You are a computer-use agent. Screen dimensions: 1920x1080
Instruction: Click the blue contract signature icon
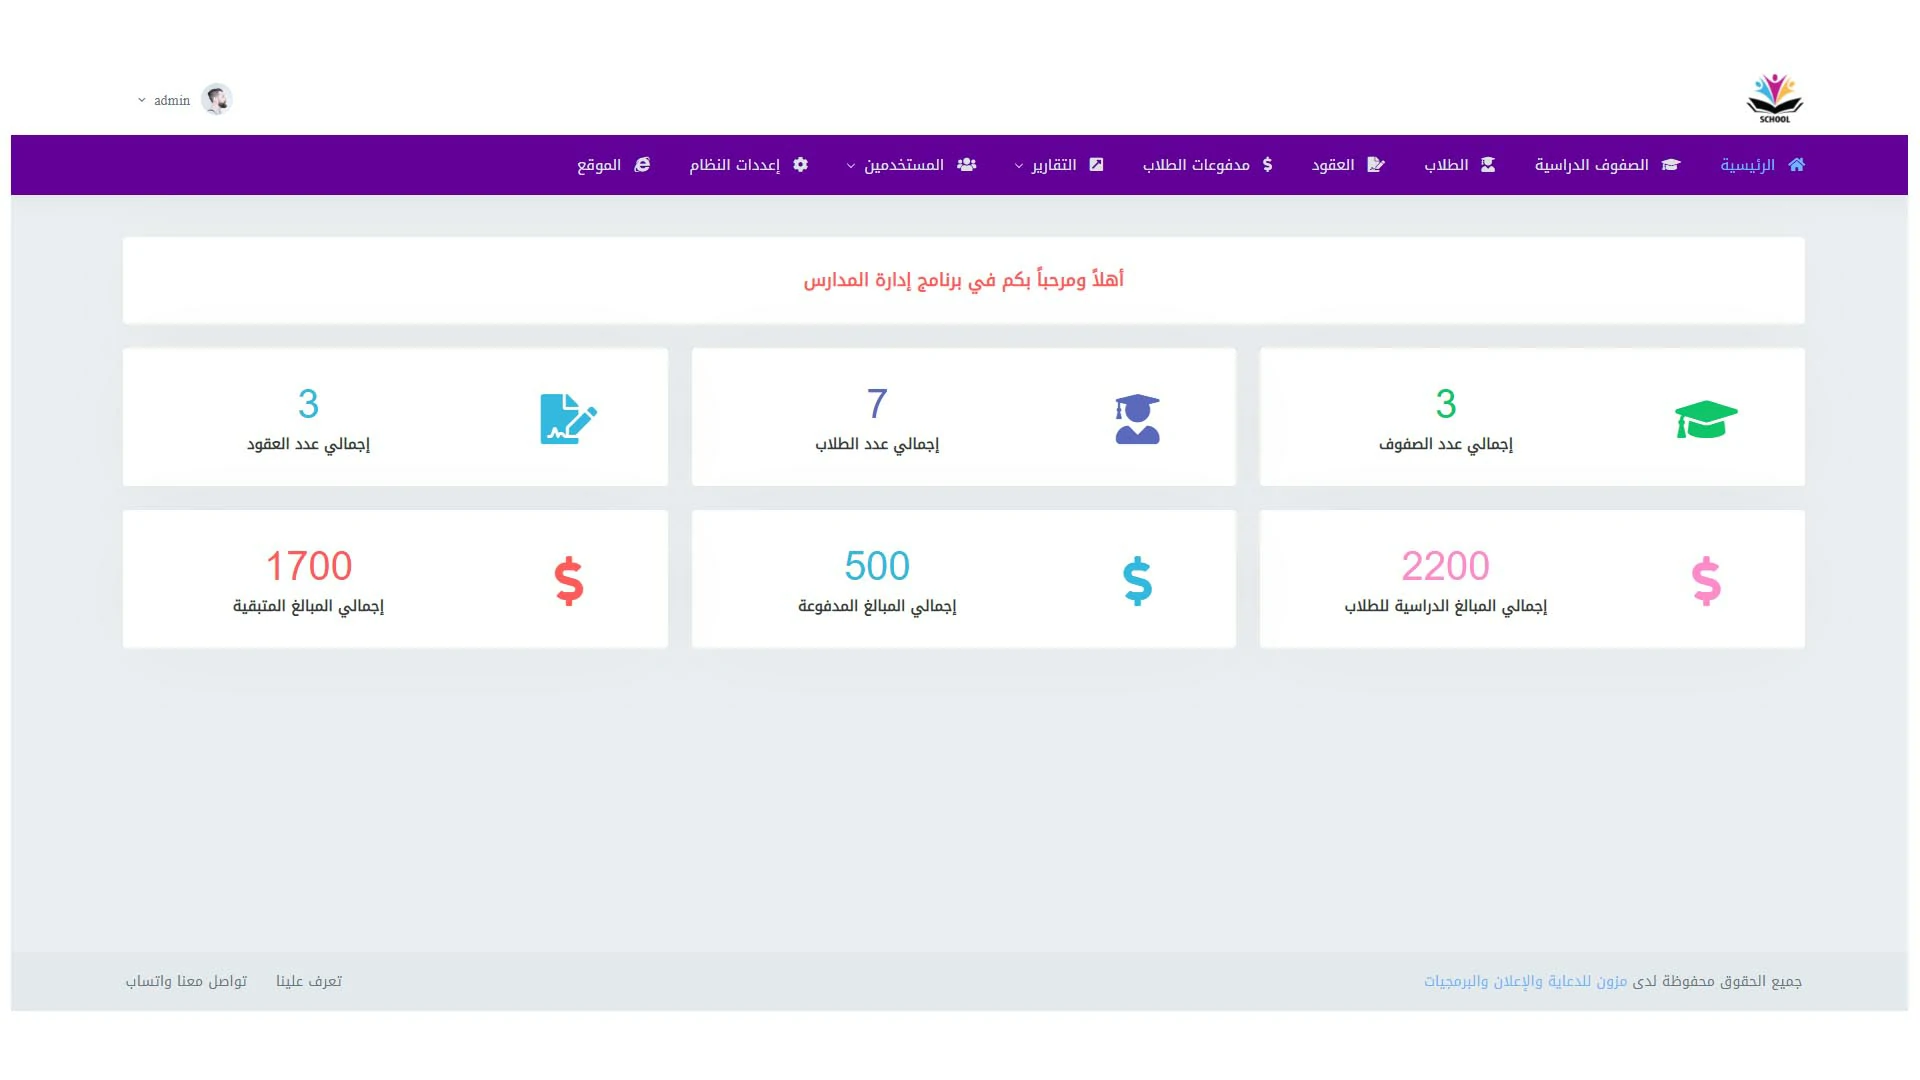point(568,419)
